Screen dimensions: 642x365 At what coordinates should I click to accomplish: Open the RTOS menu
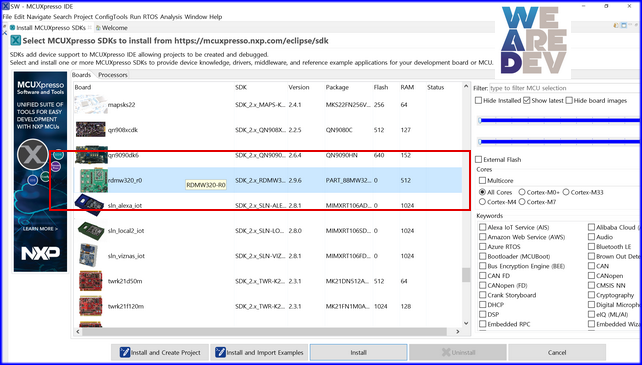tap(150, 17)
